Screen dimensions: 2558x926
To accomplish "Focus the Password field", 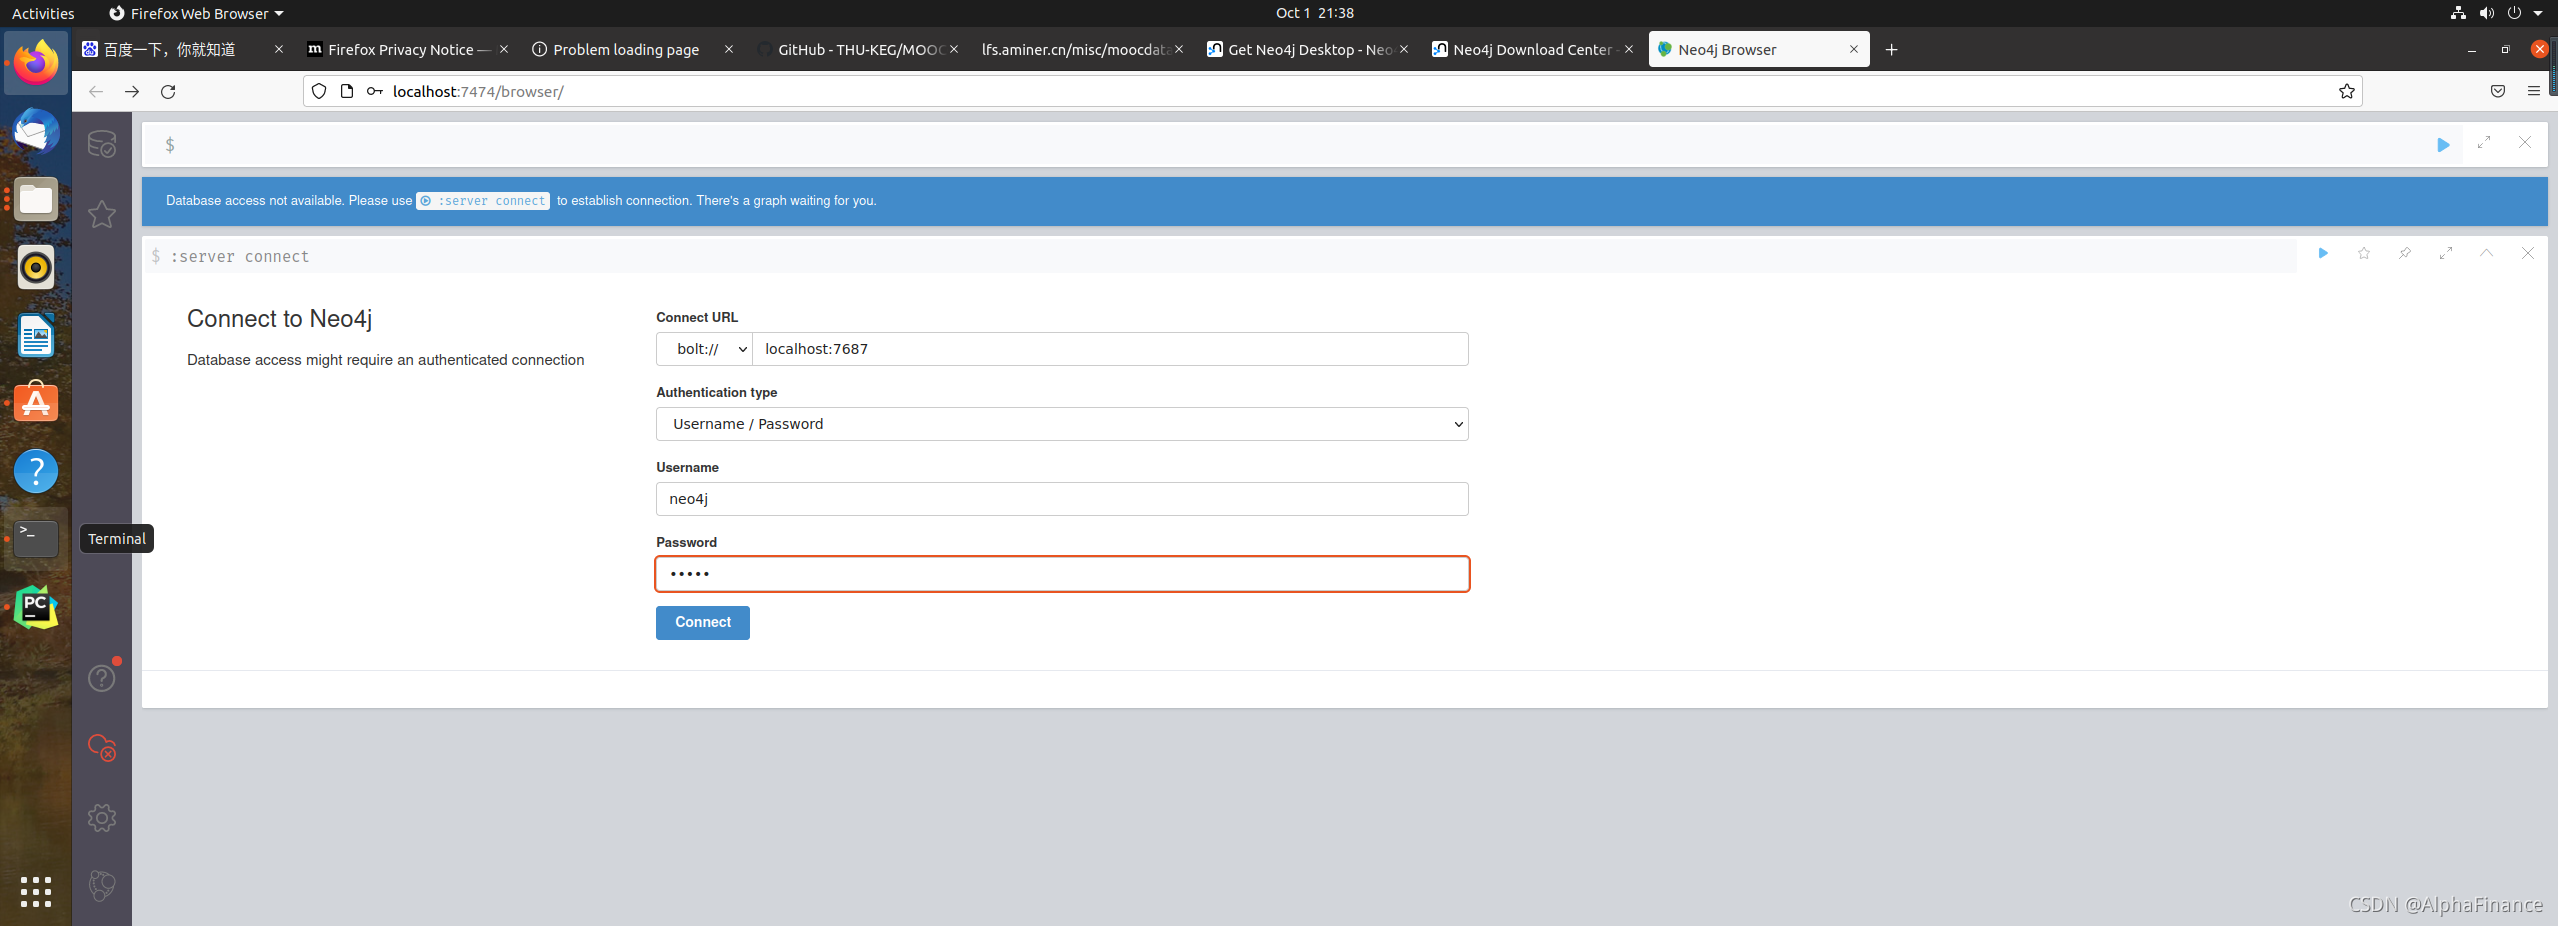I will click(x=1062, y=574).
